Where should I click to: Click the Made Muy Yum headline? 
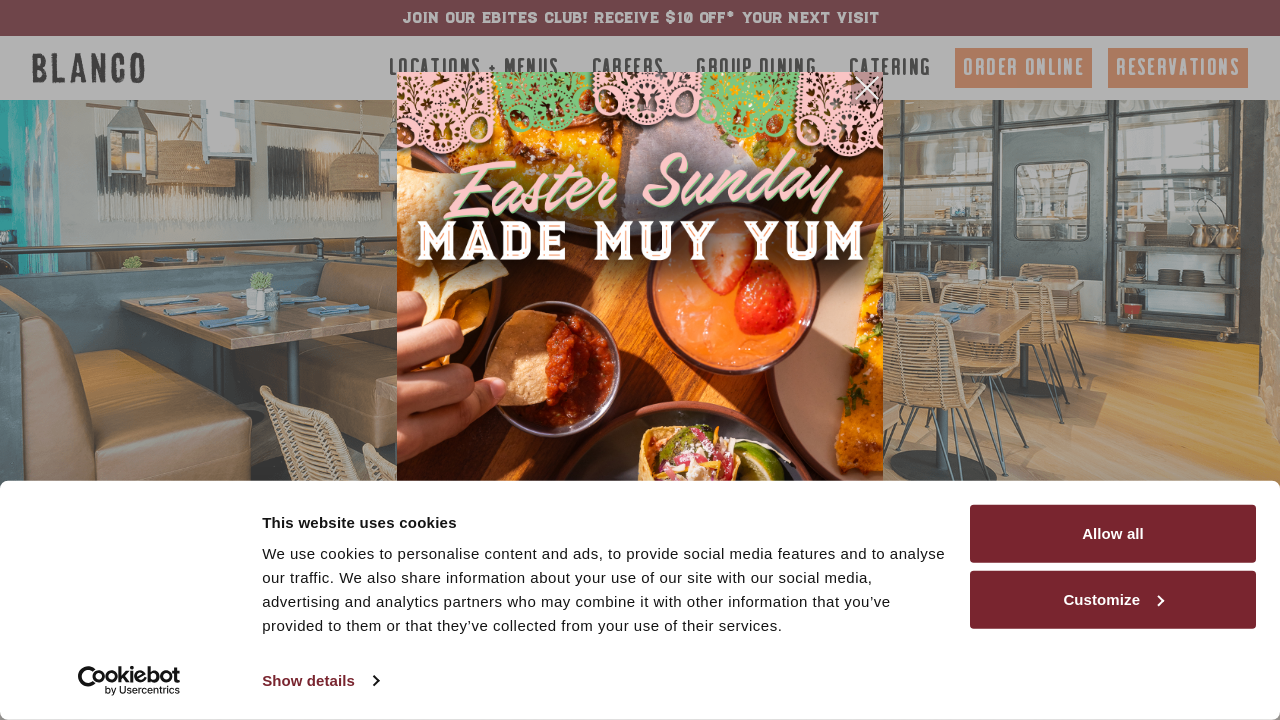coord(640,241)
